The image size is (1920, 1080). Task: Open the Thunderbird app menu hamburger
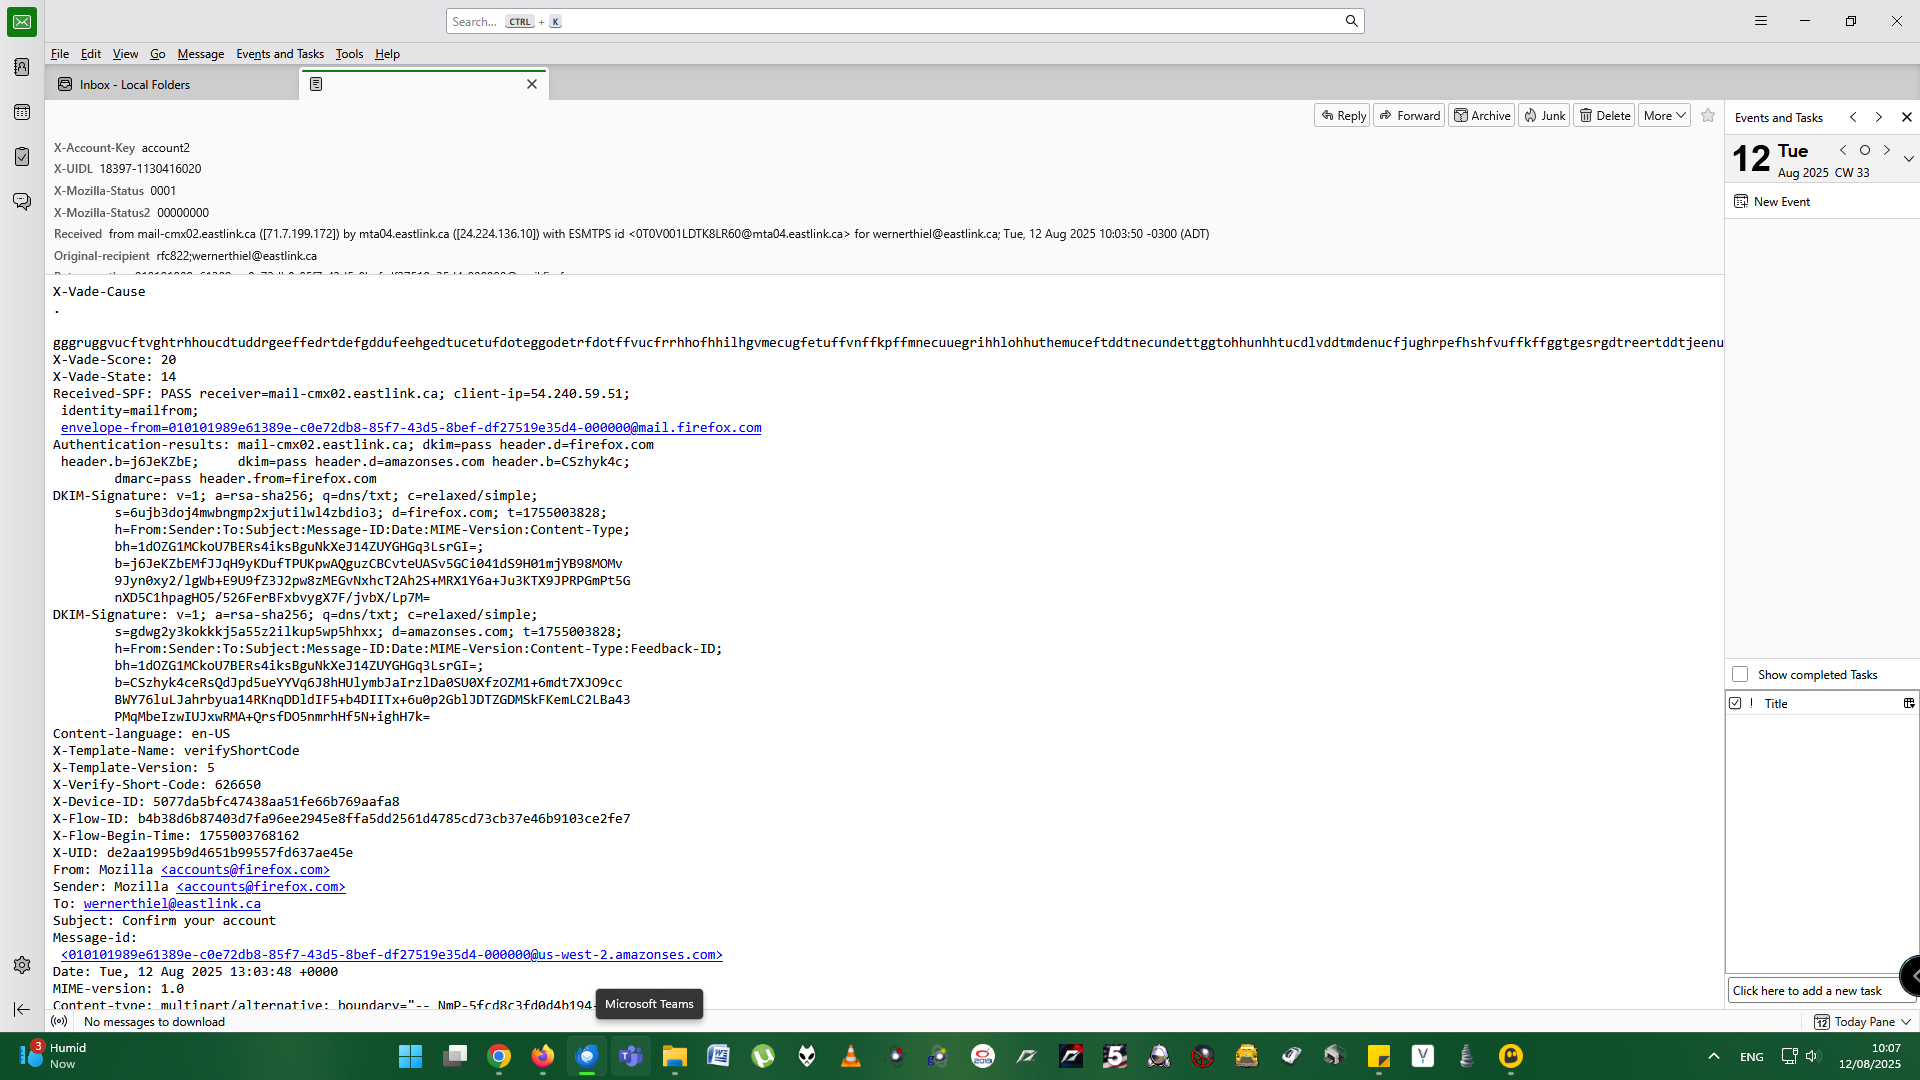click(x=1761, y=21)
